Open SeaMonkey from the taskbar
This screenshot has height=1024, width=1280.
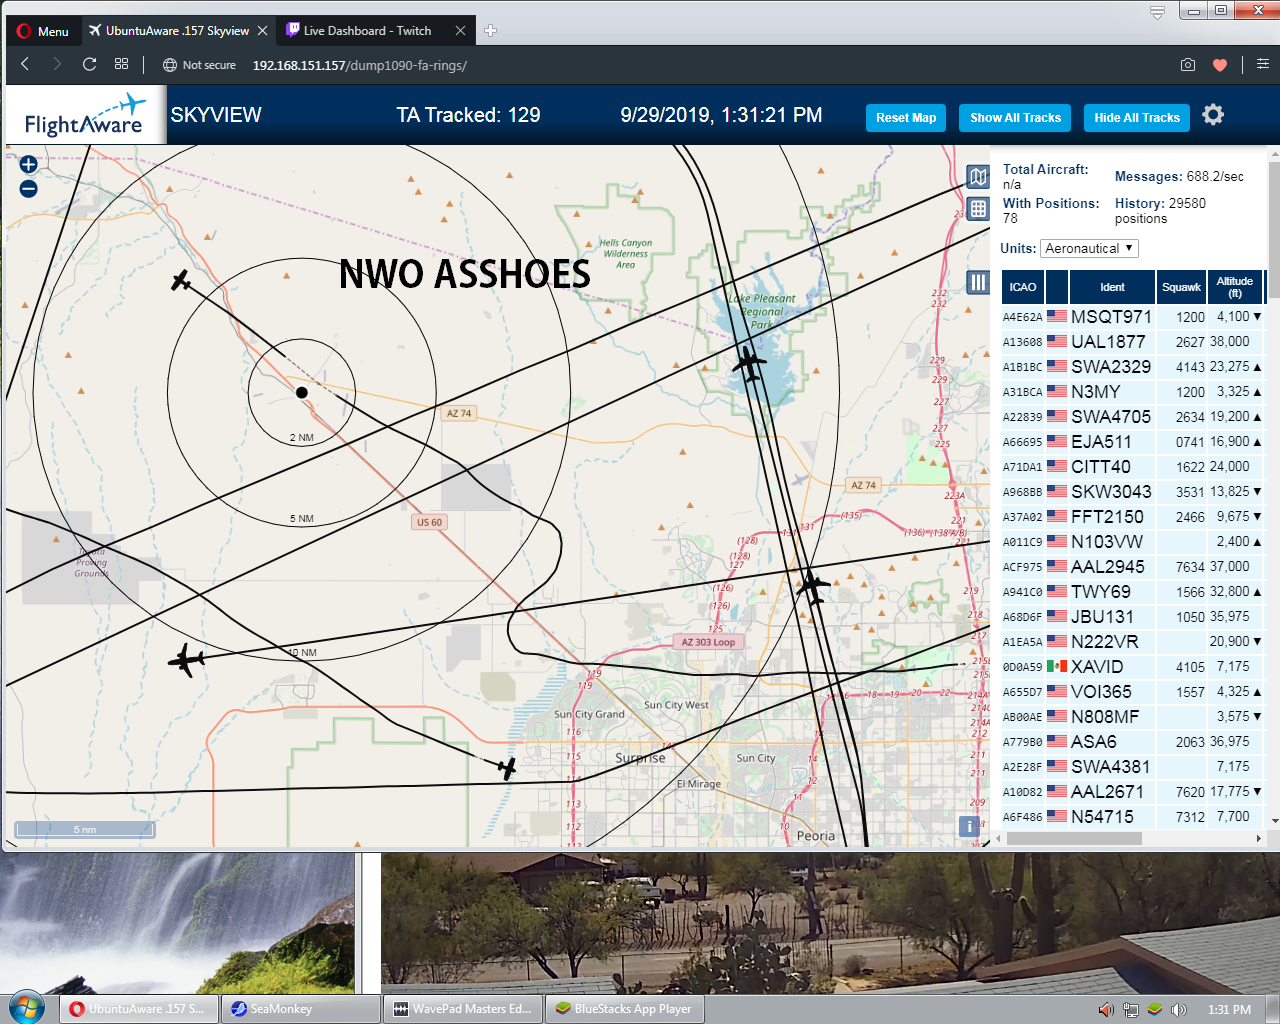300,1009
